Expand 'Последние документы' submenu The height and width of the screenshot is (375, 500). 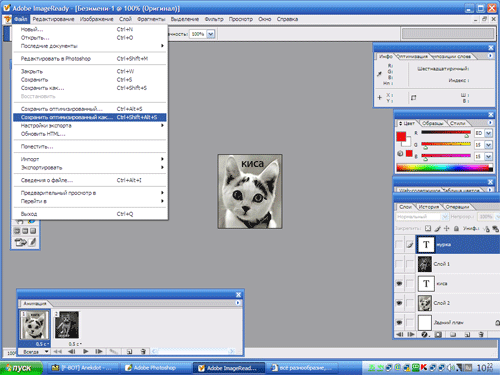(90, 46)
